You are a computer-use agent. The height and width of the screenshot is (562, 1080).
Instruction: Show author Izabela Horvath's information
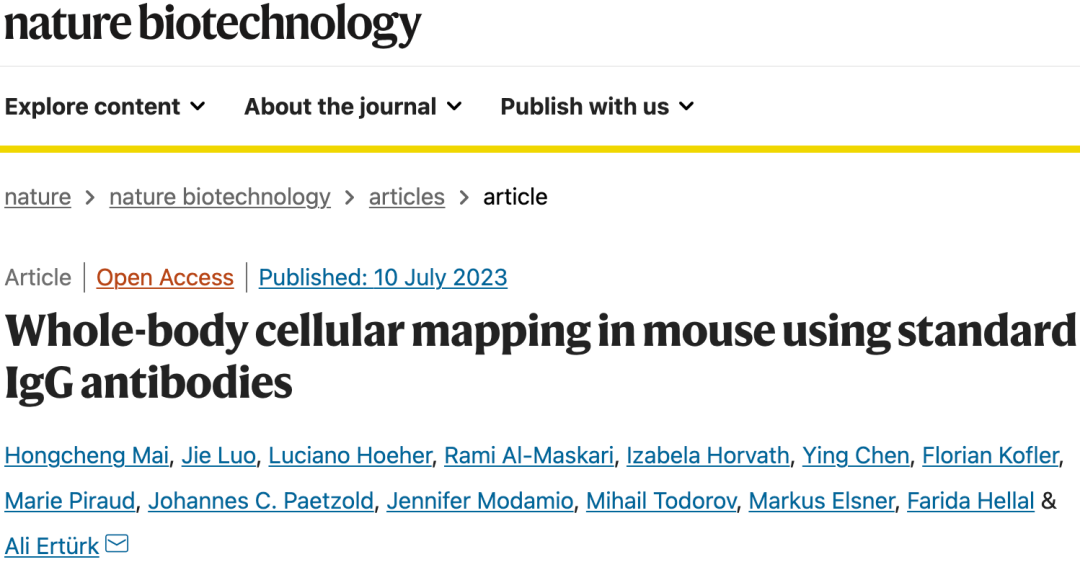coord(708,456)
